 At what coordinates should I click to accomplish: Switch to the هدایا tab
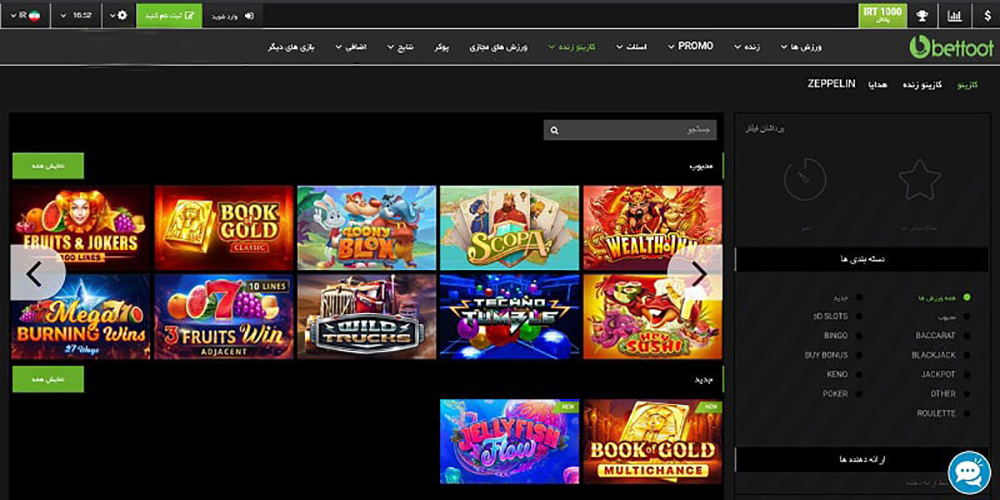[x=878, y=84]
